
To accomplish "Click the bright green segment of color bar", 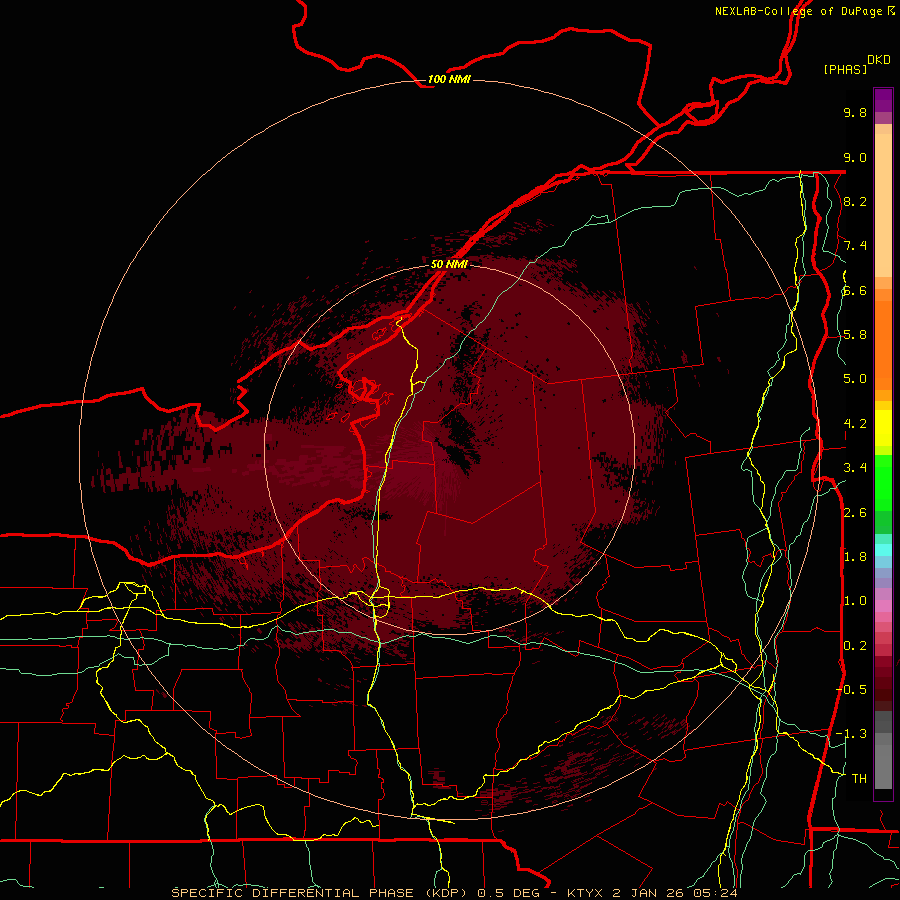I will click(x=883, y=482).
